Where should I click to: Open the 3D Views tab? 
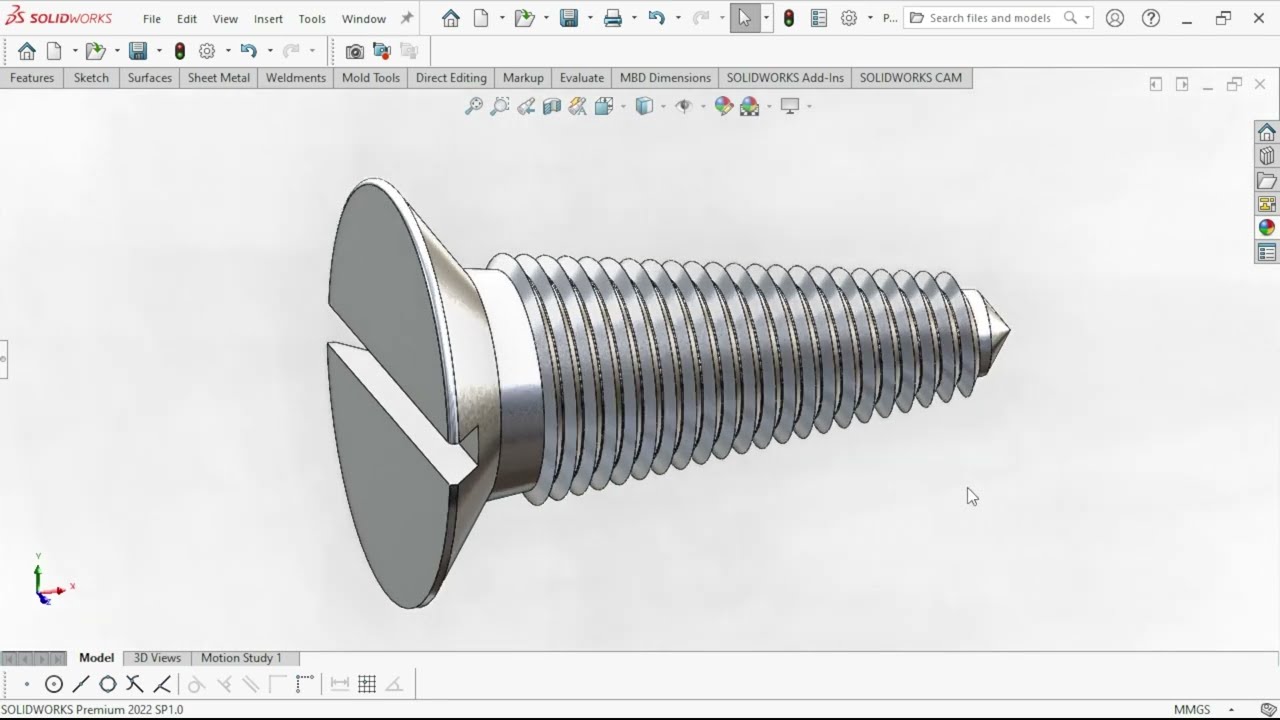[x=157, y=658]
